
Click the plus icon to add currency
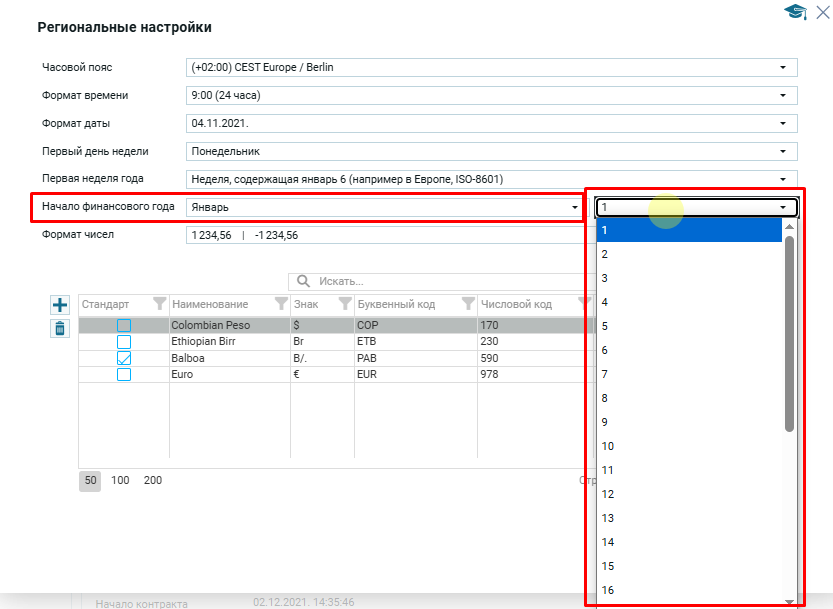pos(60,305)
